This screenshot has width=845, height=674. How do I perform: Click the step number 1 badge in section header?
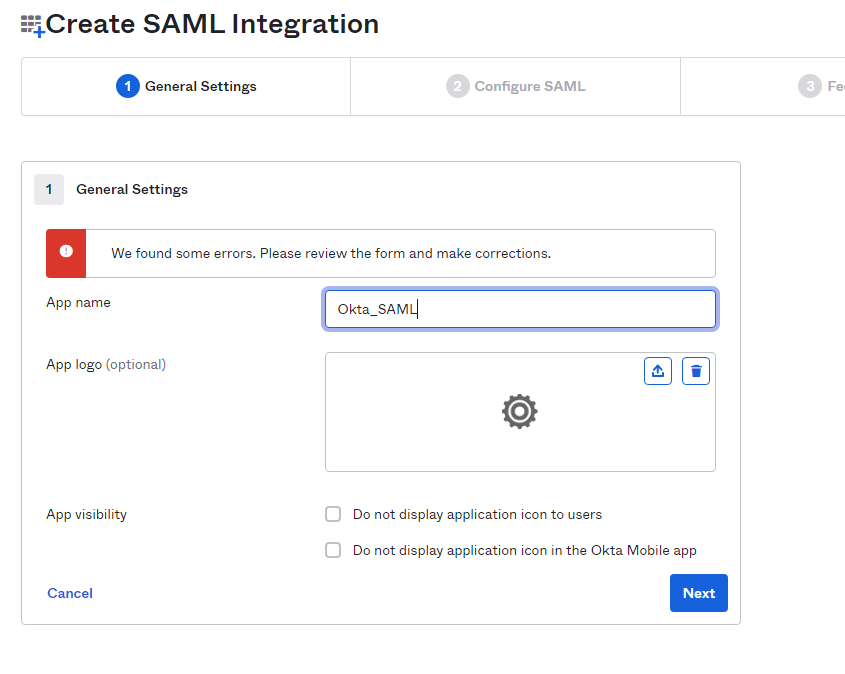(49, 189)
